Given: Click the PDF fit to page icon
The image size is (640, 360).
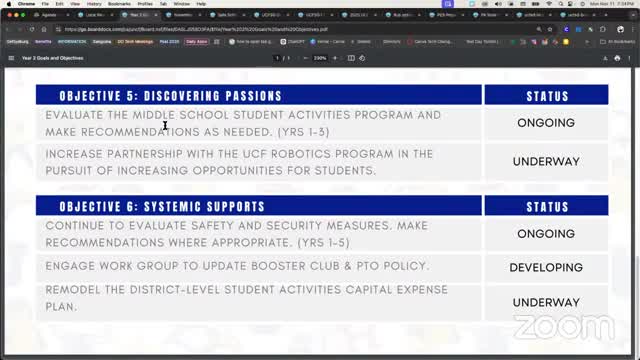Looking at the screenshot, I should (x=351, y=58).
